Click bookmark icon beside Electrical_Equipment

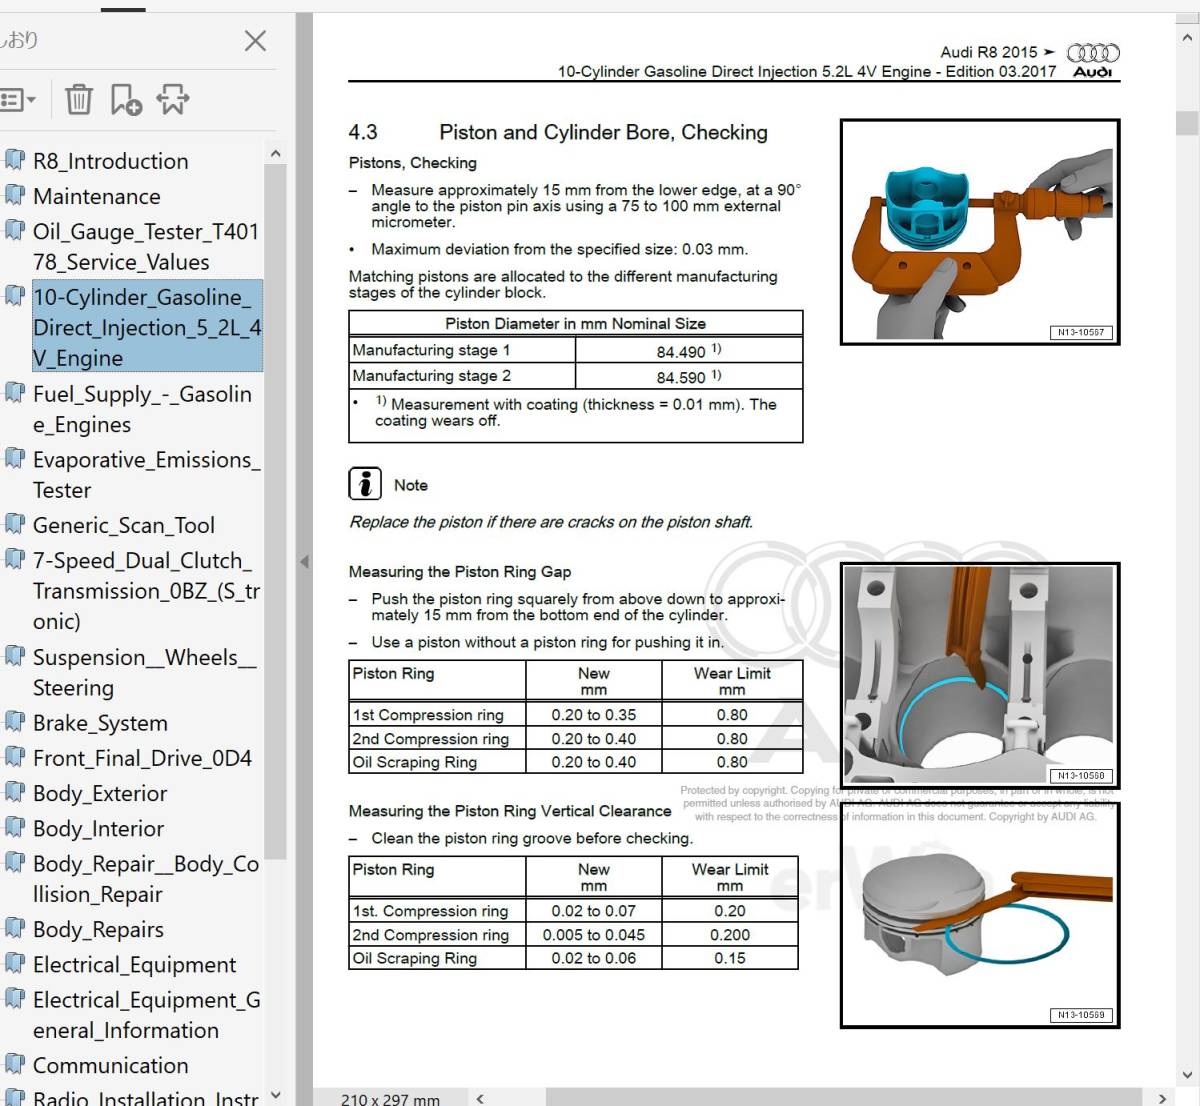point(14,963)
